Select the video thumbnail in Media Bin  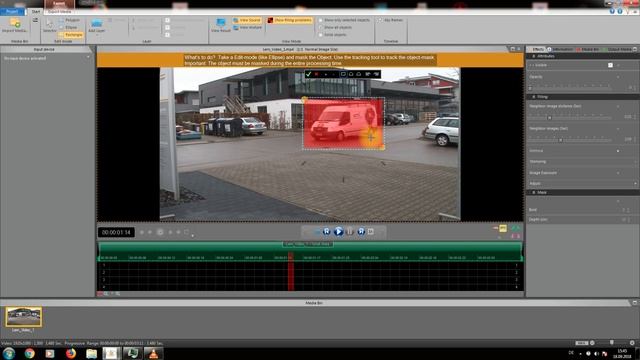pyautogui.click(x=24, y=317)
